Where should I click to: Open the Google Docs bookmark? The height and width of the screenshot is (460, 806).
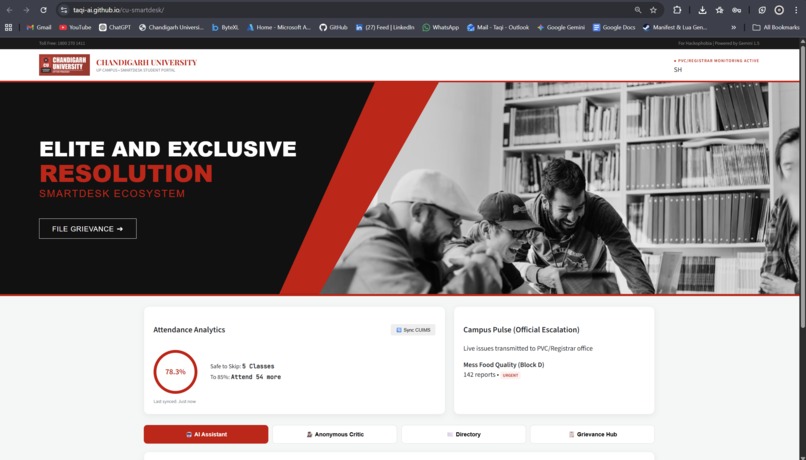(x=614, y=27)
